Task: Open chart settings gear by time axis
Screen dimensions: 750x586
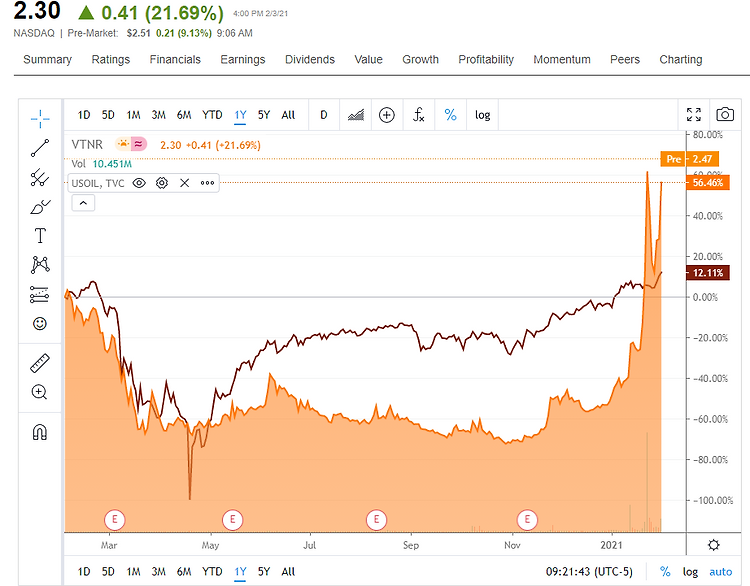Action: click(714, 545)
